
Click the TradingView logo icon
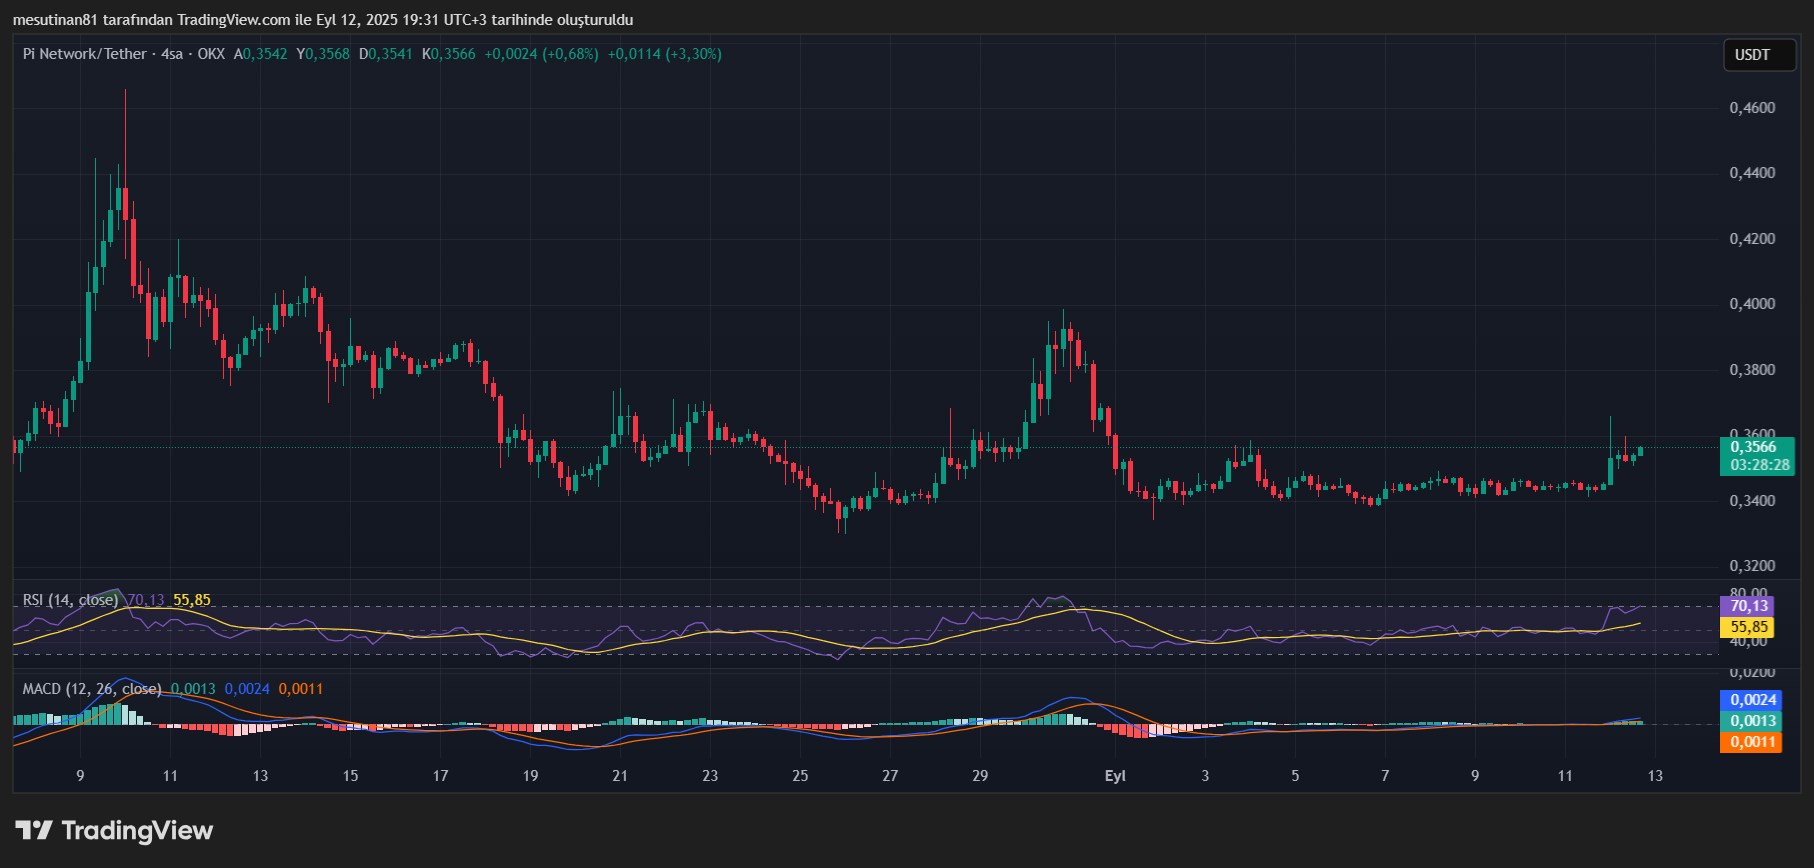pos(34,830)
